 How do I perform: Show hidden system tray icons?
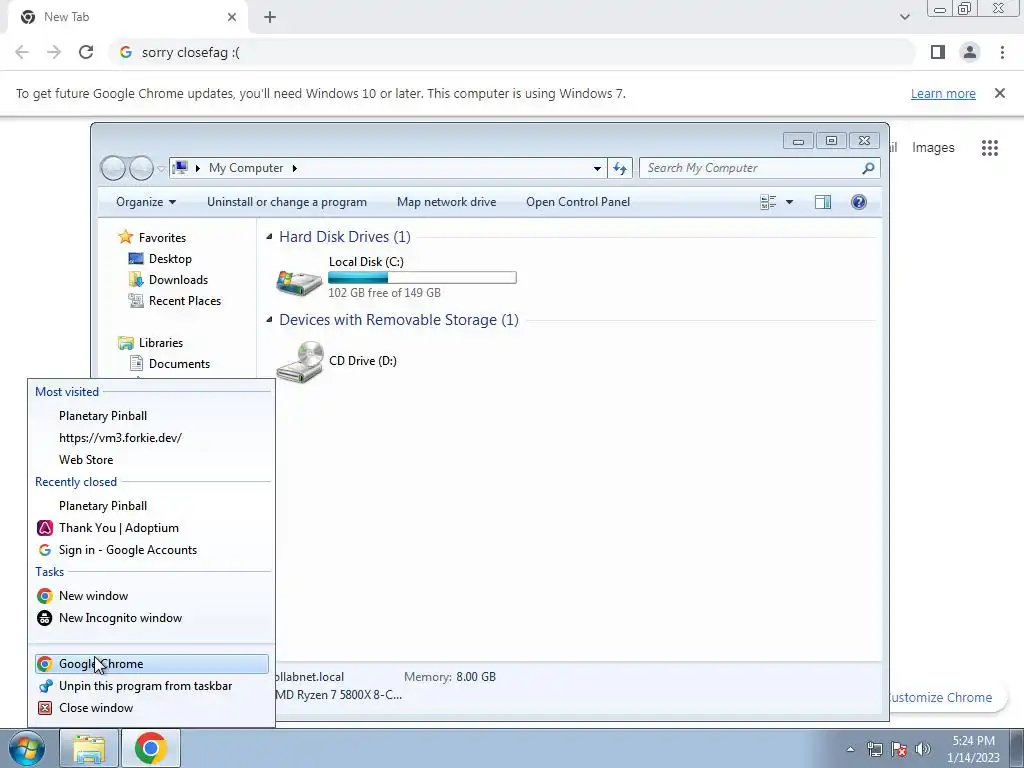(x=850, y=749)
